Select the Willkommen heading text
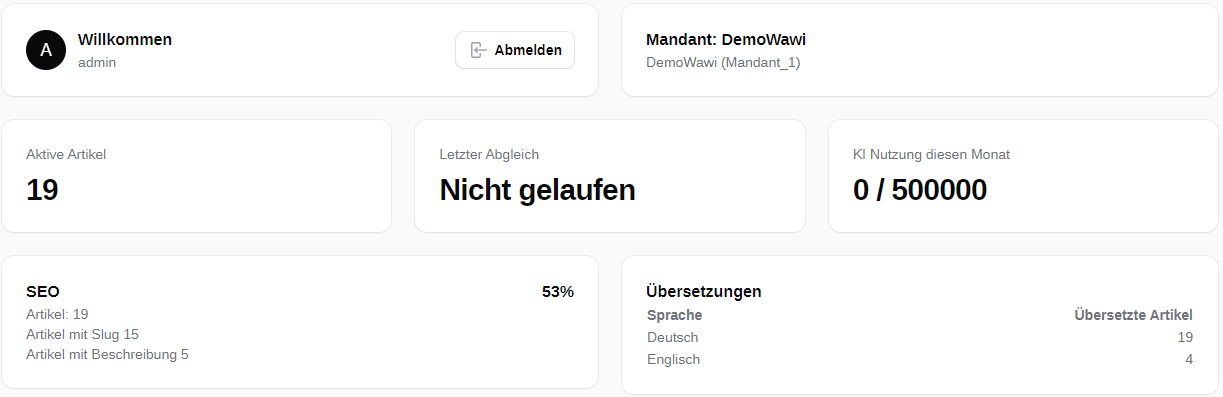Screen dimensions: 1223x397 (125, 40)
